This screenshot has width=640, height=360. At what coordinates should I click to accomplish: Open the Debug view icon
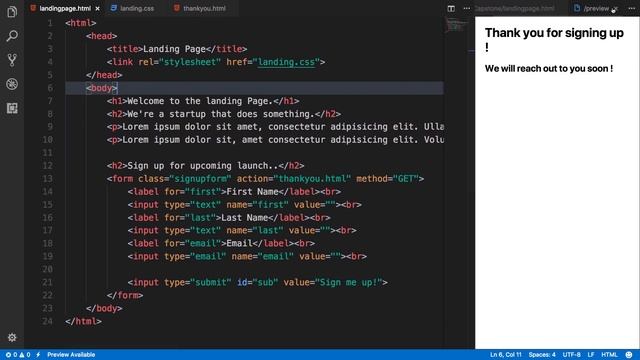[12, 84]
